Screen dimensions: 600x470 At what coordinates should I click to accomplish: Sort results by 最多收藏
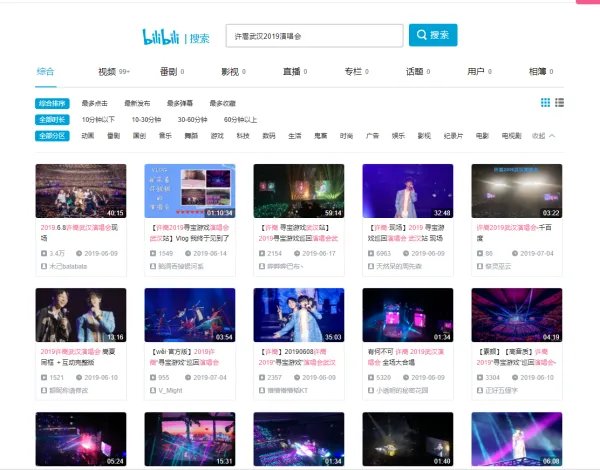pos(223,103)
